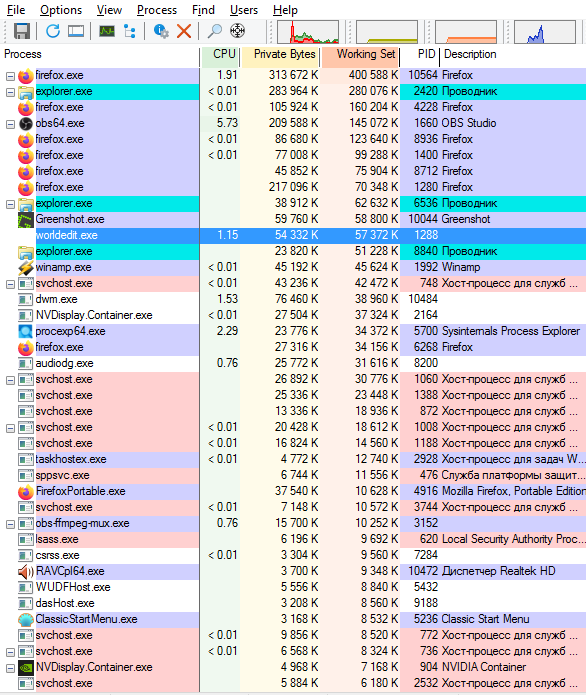
Task: Click the 5.73 CPU value for obs64.exe
Action: click(x=227, y=123)
